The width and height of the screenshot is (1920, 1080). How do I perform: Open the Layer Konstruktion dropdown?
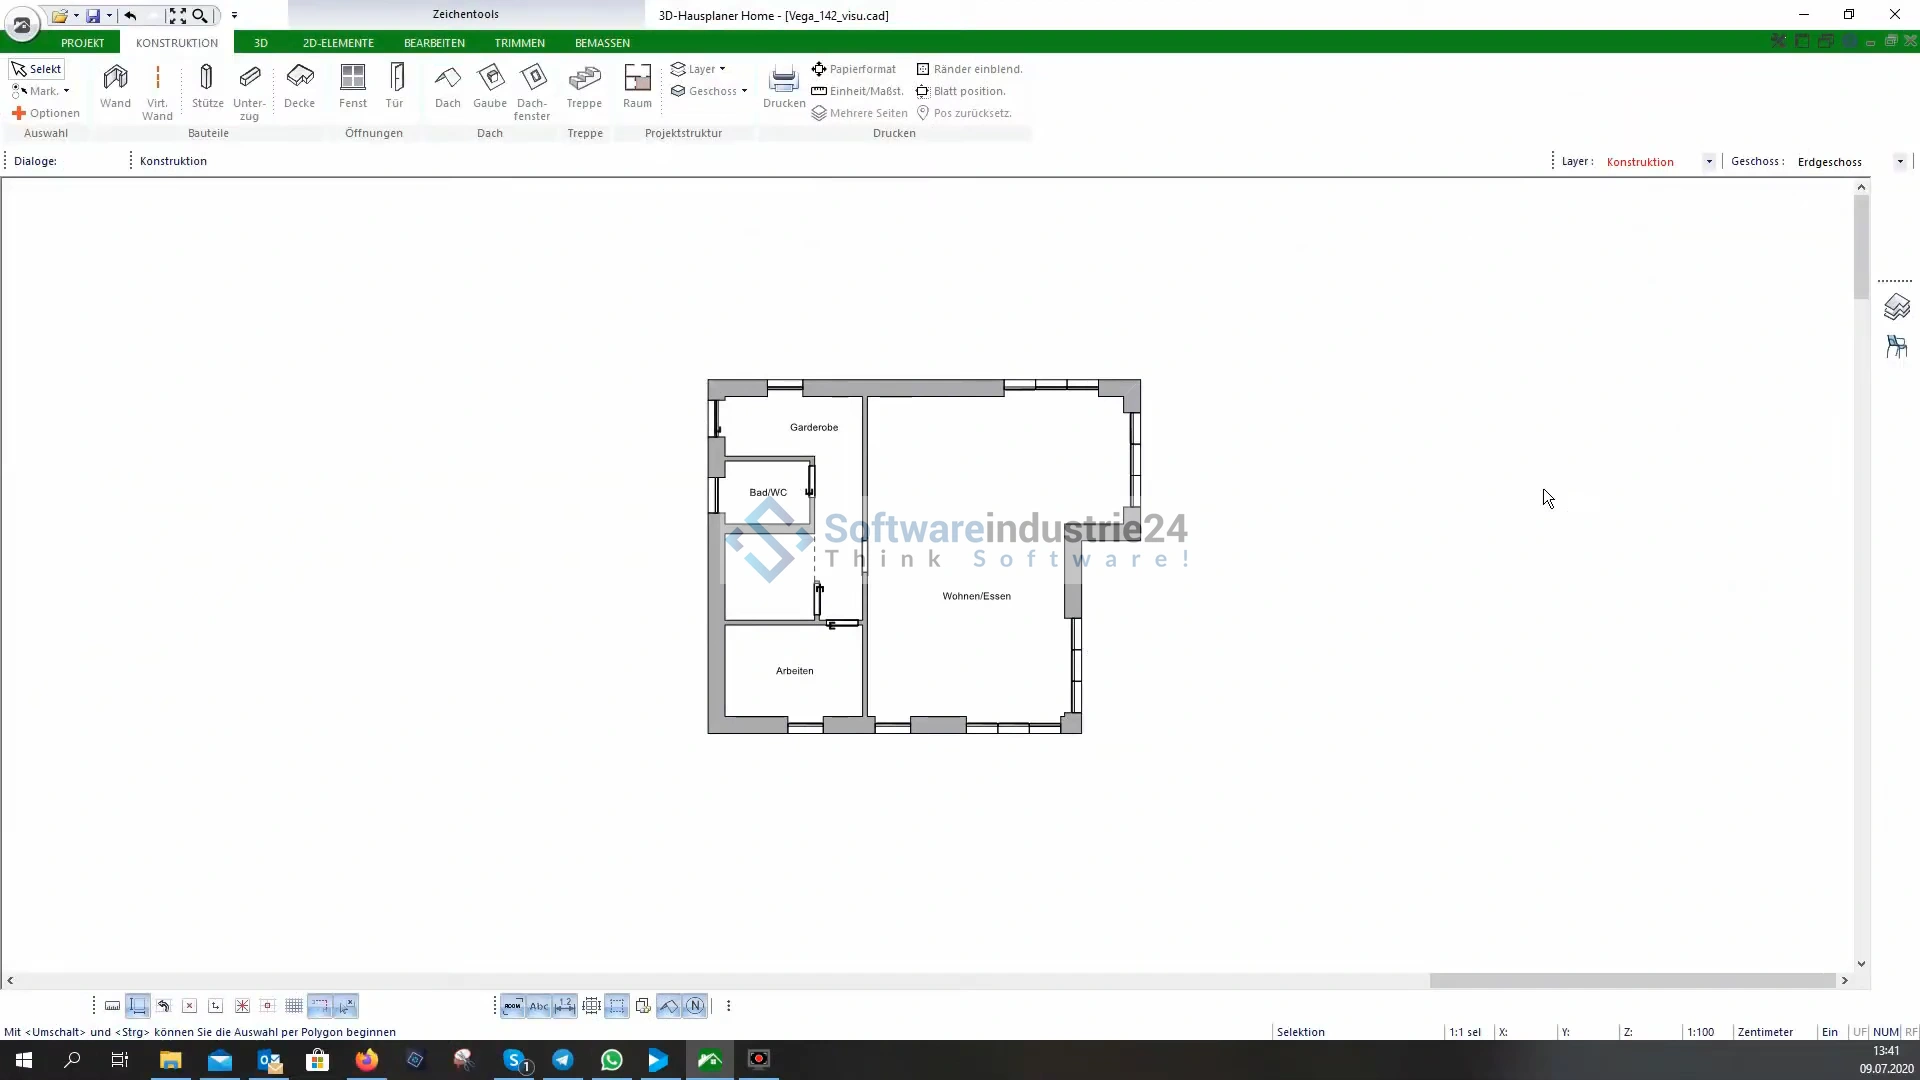pos(1709,162)
